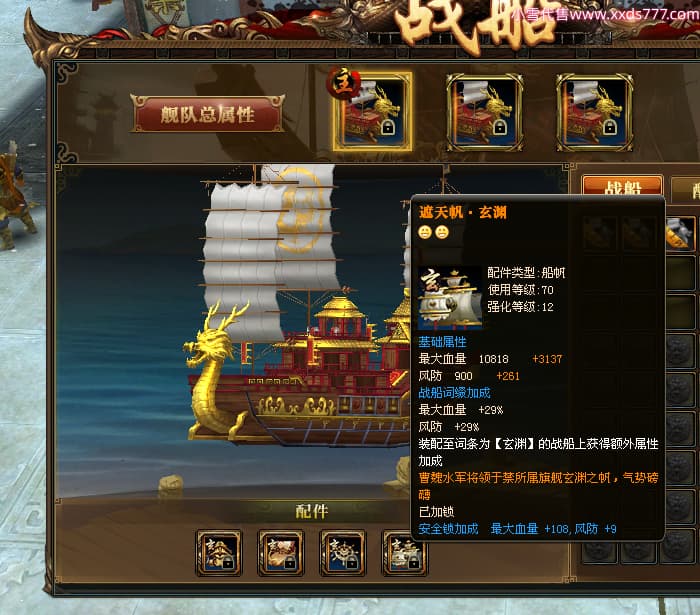This screenshot has height=615, width=700.
Task: Click the red 主 badge on the first ship
Action: (344, 83)
